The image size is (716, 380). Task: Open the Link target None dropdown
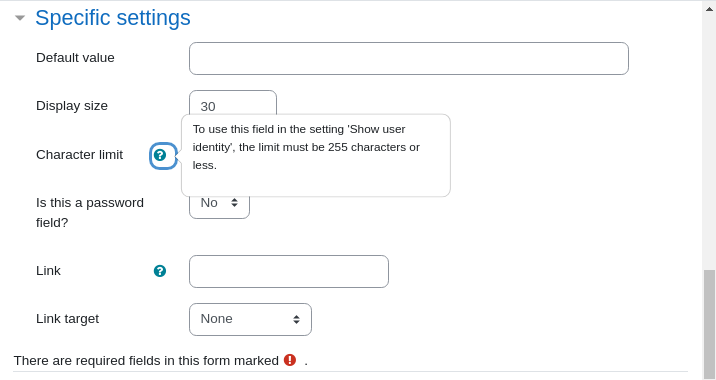click(x=250, y=319)
